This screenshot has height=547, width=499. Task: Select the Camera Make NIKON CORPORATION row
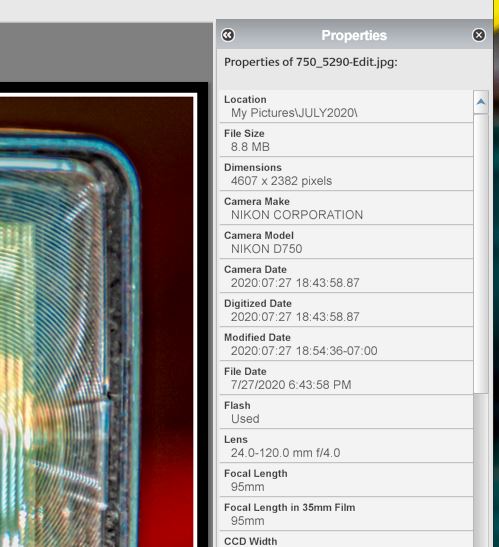pyautogui.click(x=346, y=208)
